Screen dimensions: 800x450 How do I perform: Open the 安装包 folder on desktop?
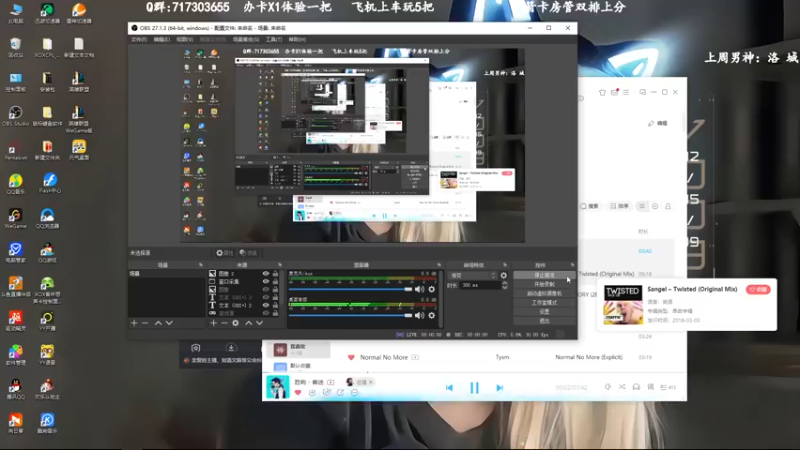tap(47, 82)
